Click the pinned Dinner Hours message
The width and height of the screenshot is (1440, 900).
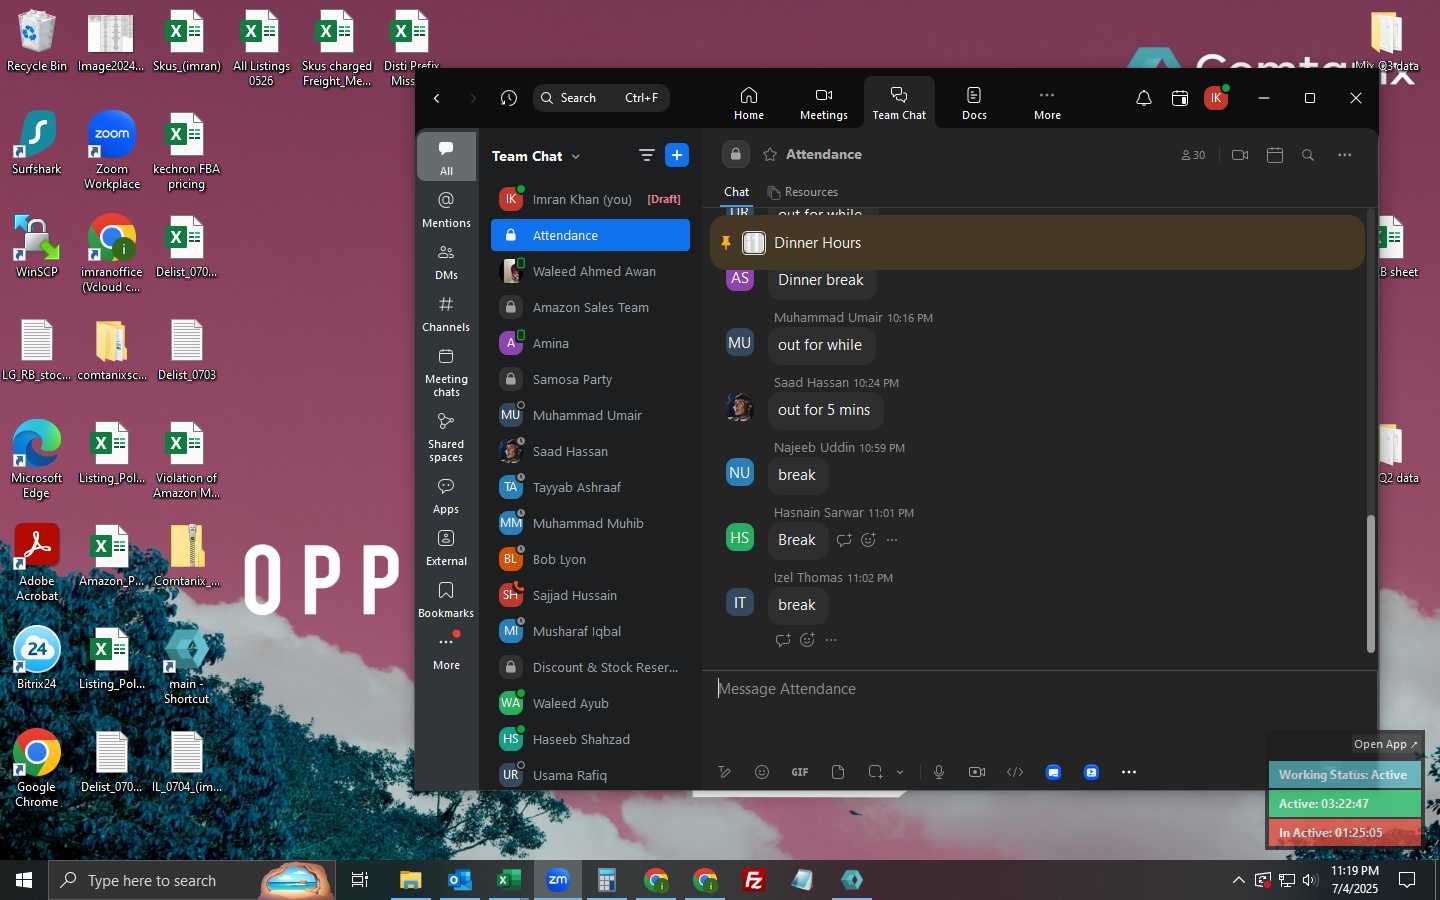click(x=1037, y=243)
